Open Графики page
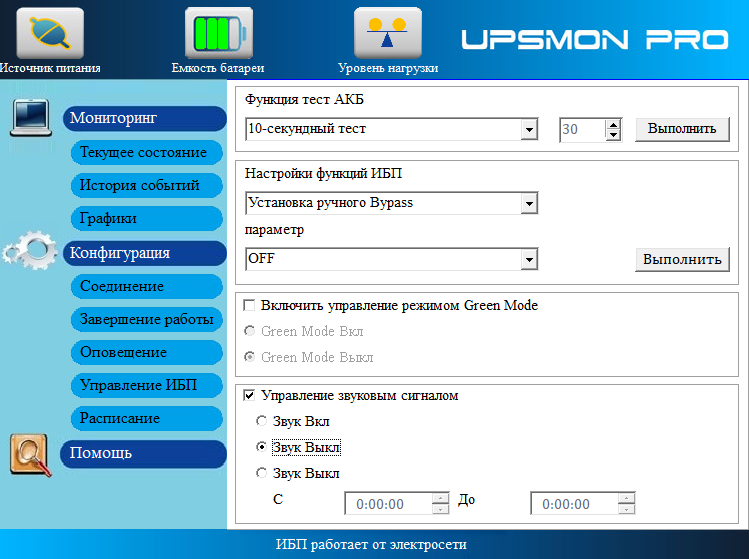 [x=147, y=218]
